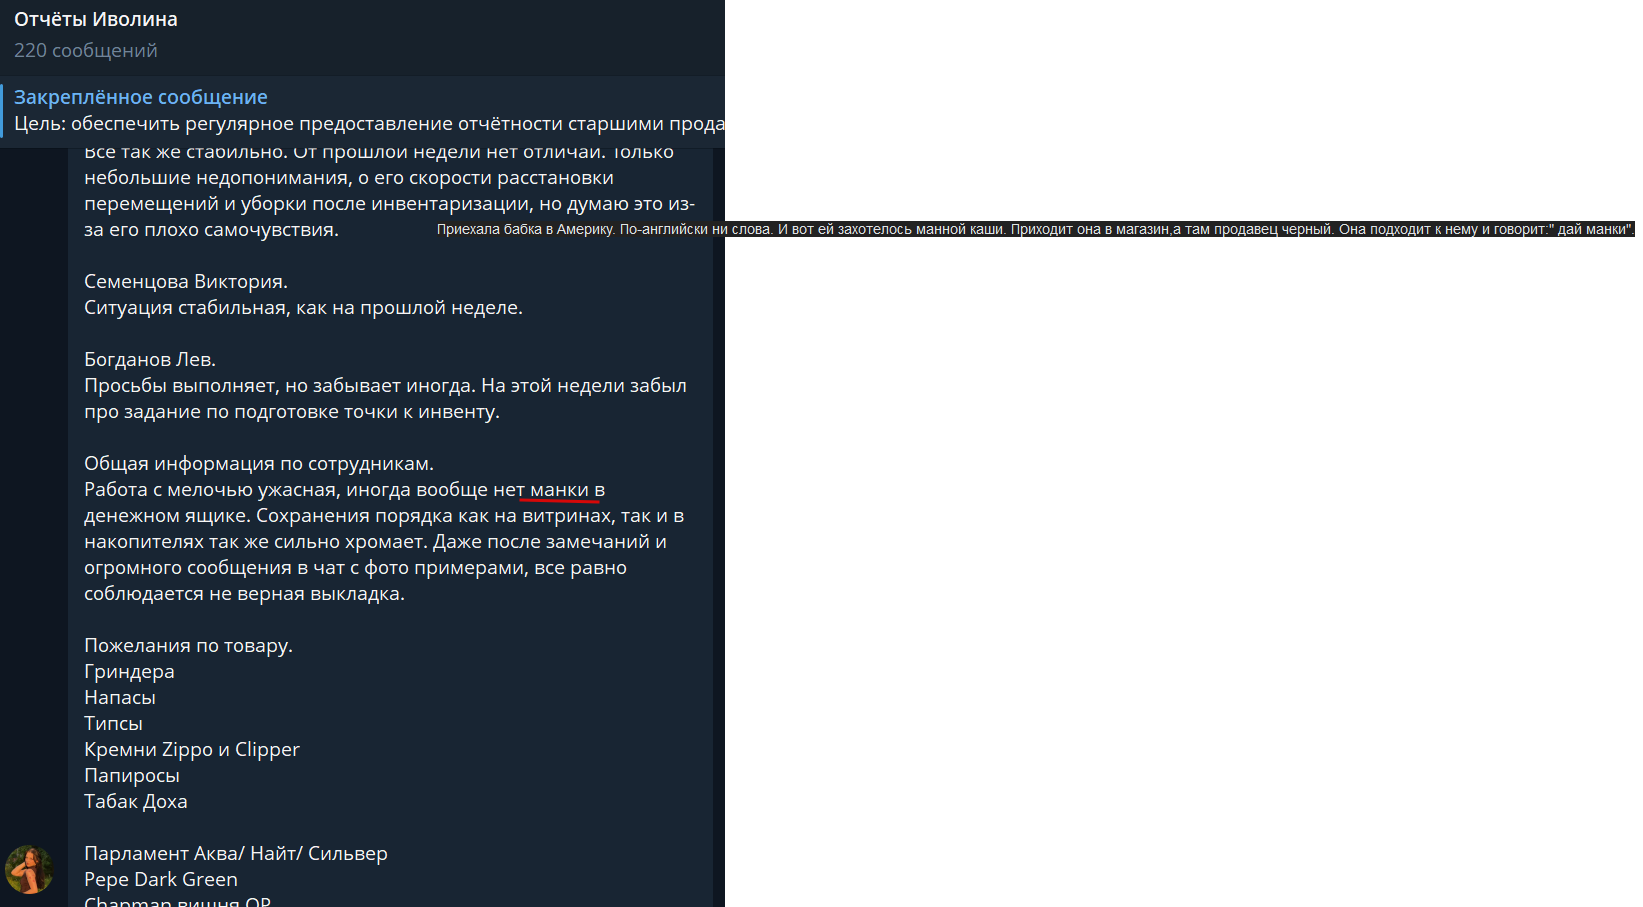Click the 220 сообщений subtitle
Viewport: 1643px width, 907px height.
click(86, 50)
